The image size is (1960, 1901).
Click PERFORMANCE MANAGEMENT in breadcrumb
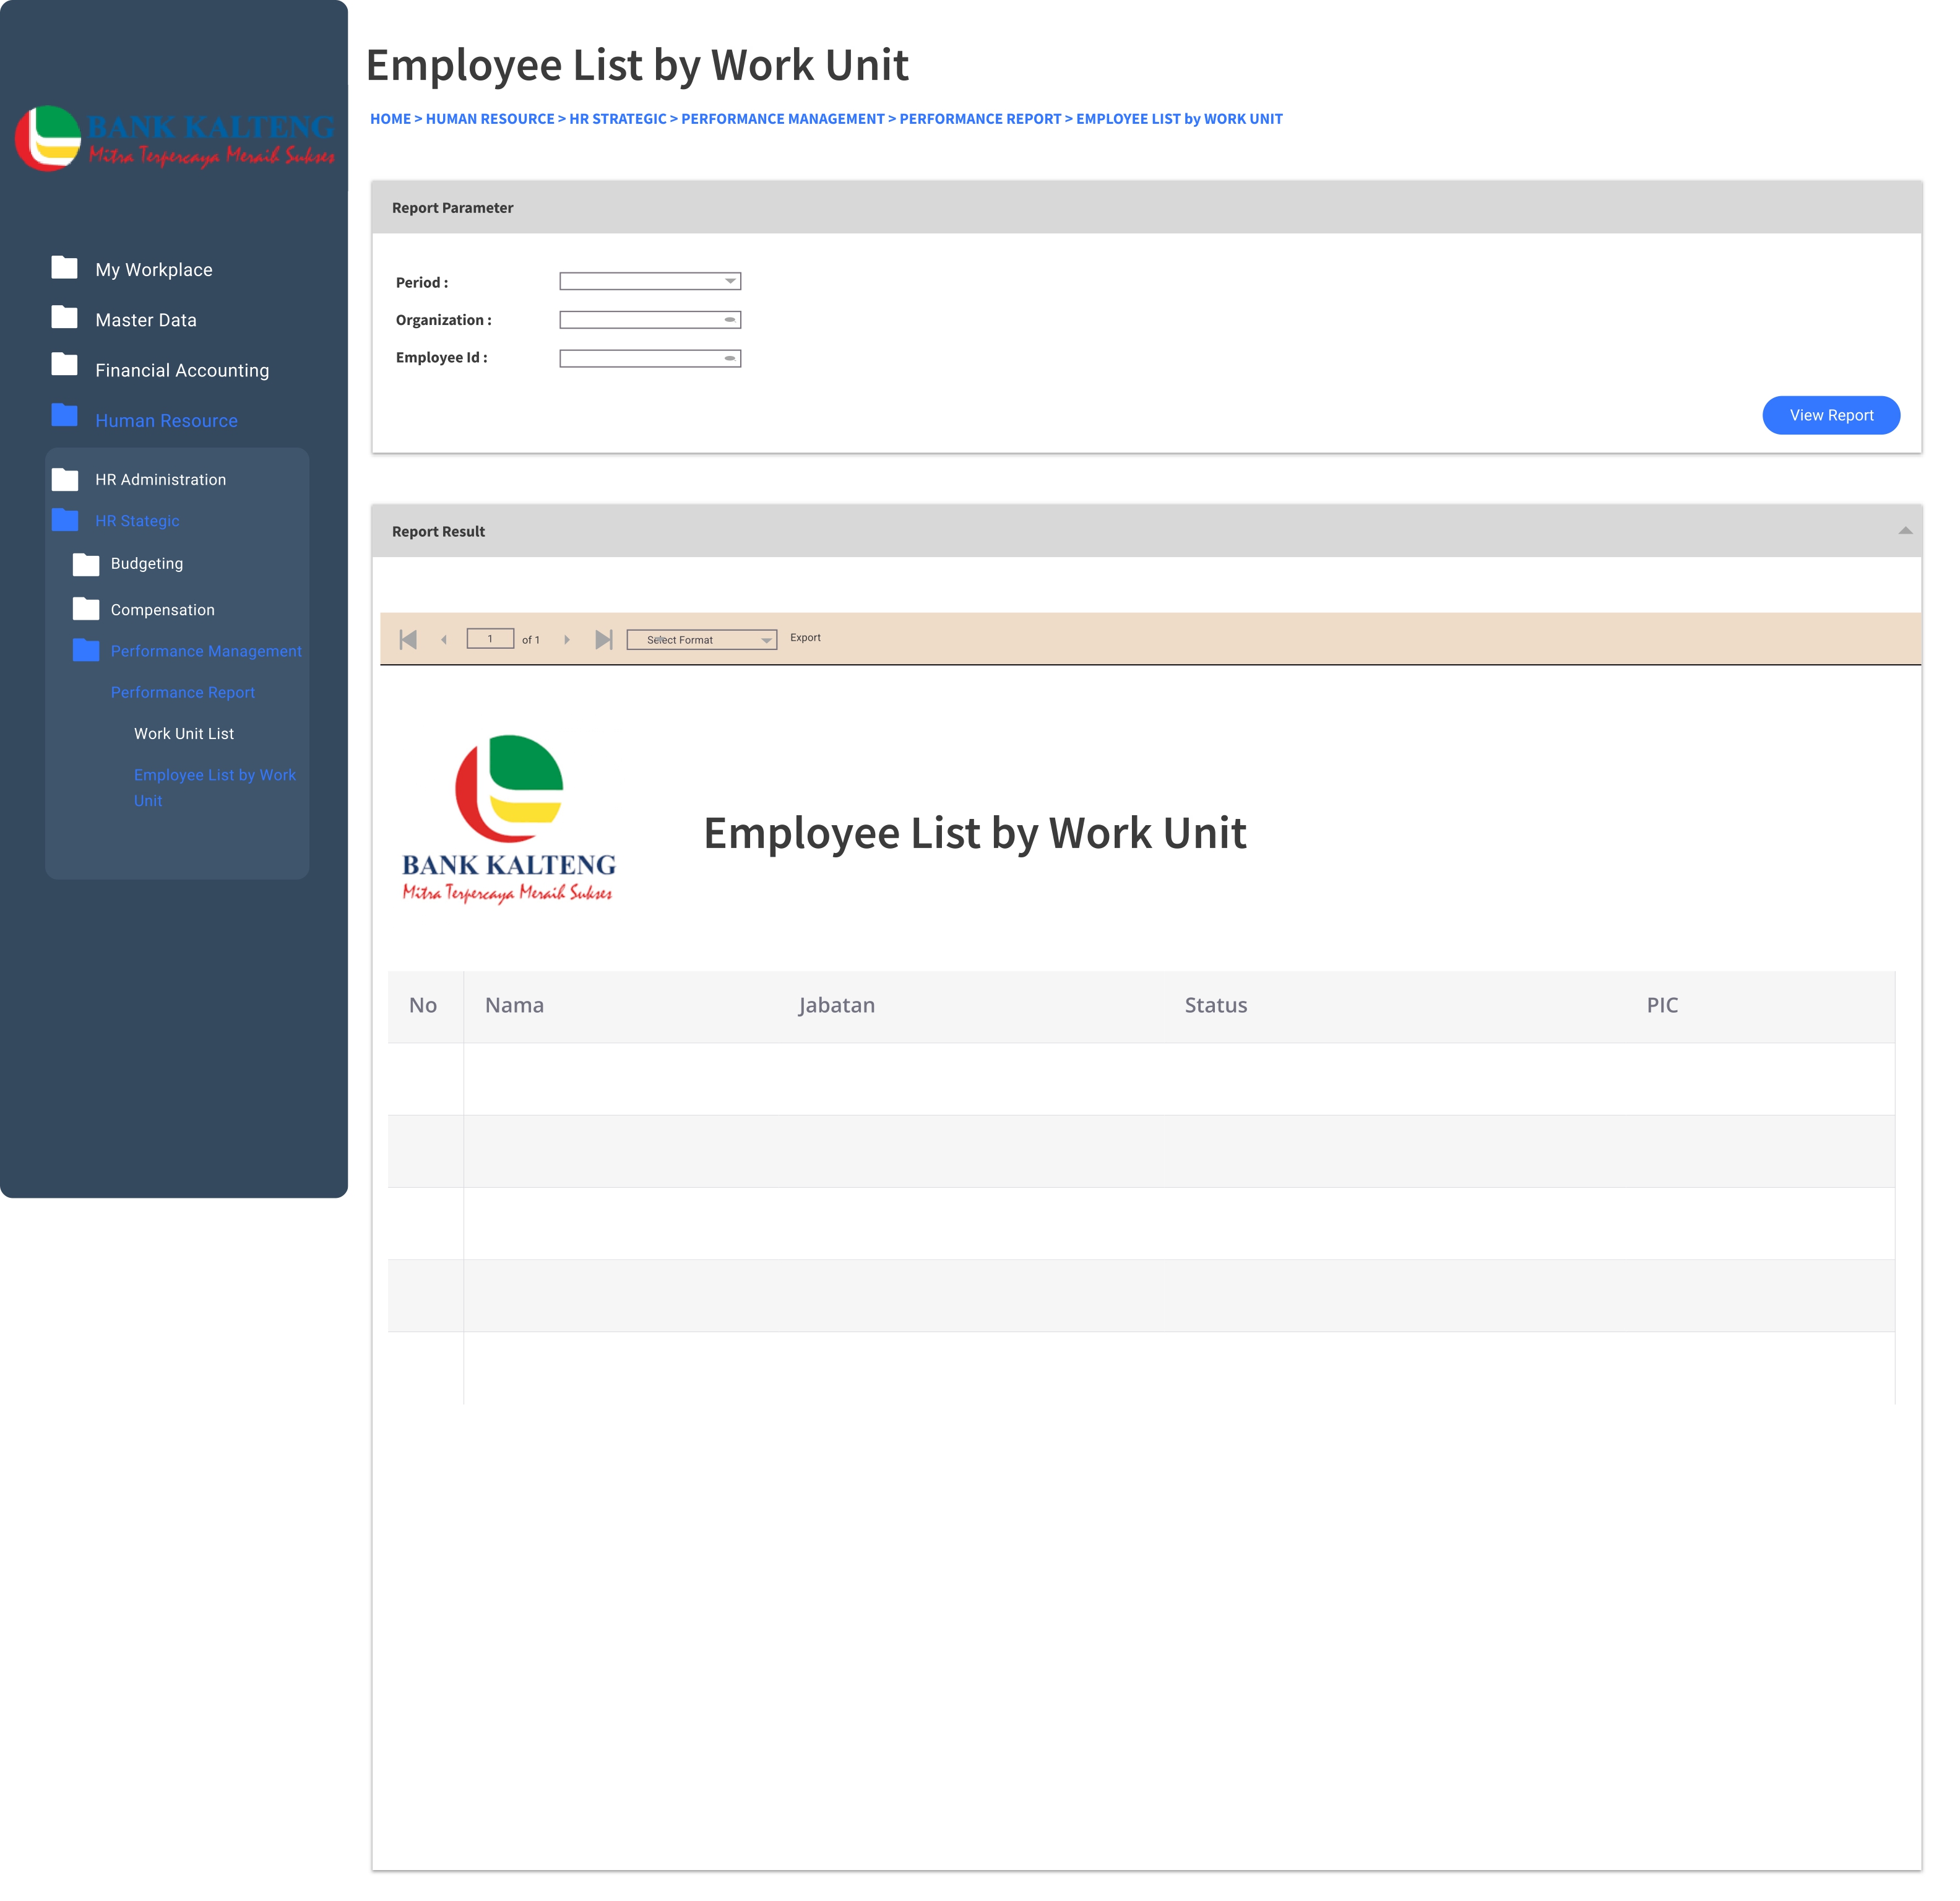783,119
